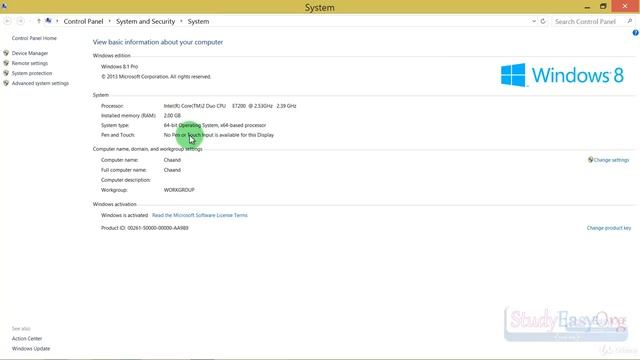Click the Forward navigation arrow

tap(20, 21)
